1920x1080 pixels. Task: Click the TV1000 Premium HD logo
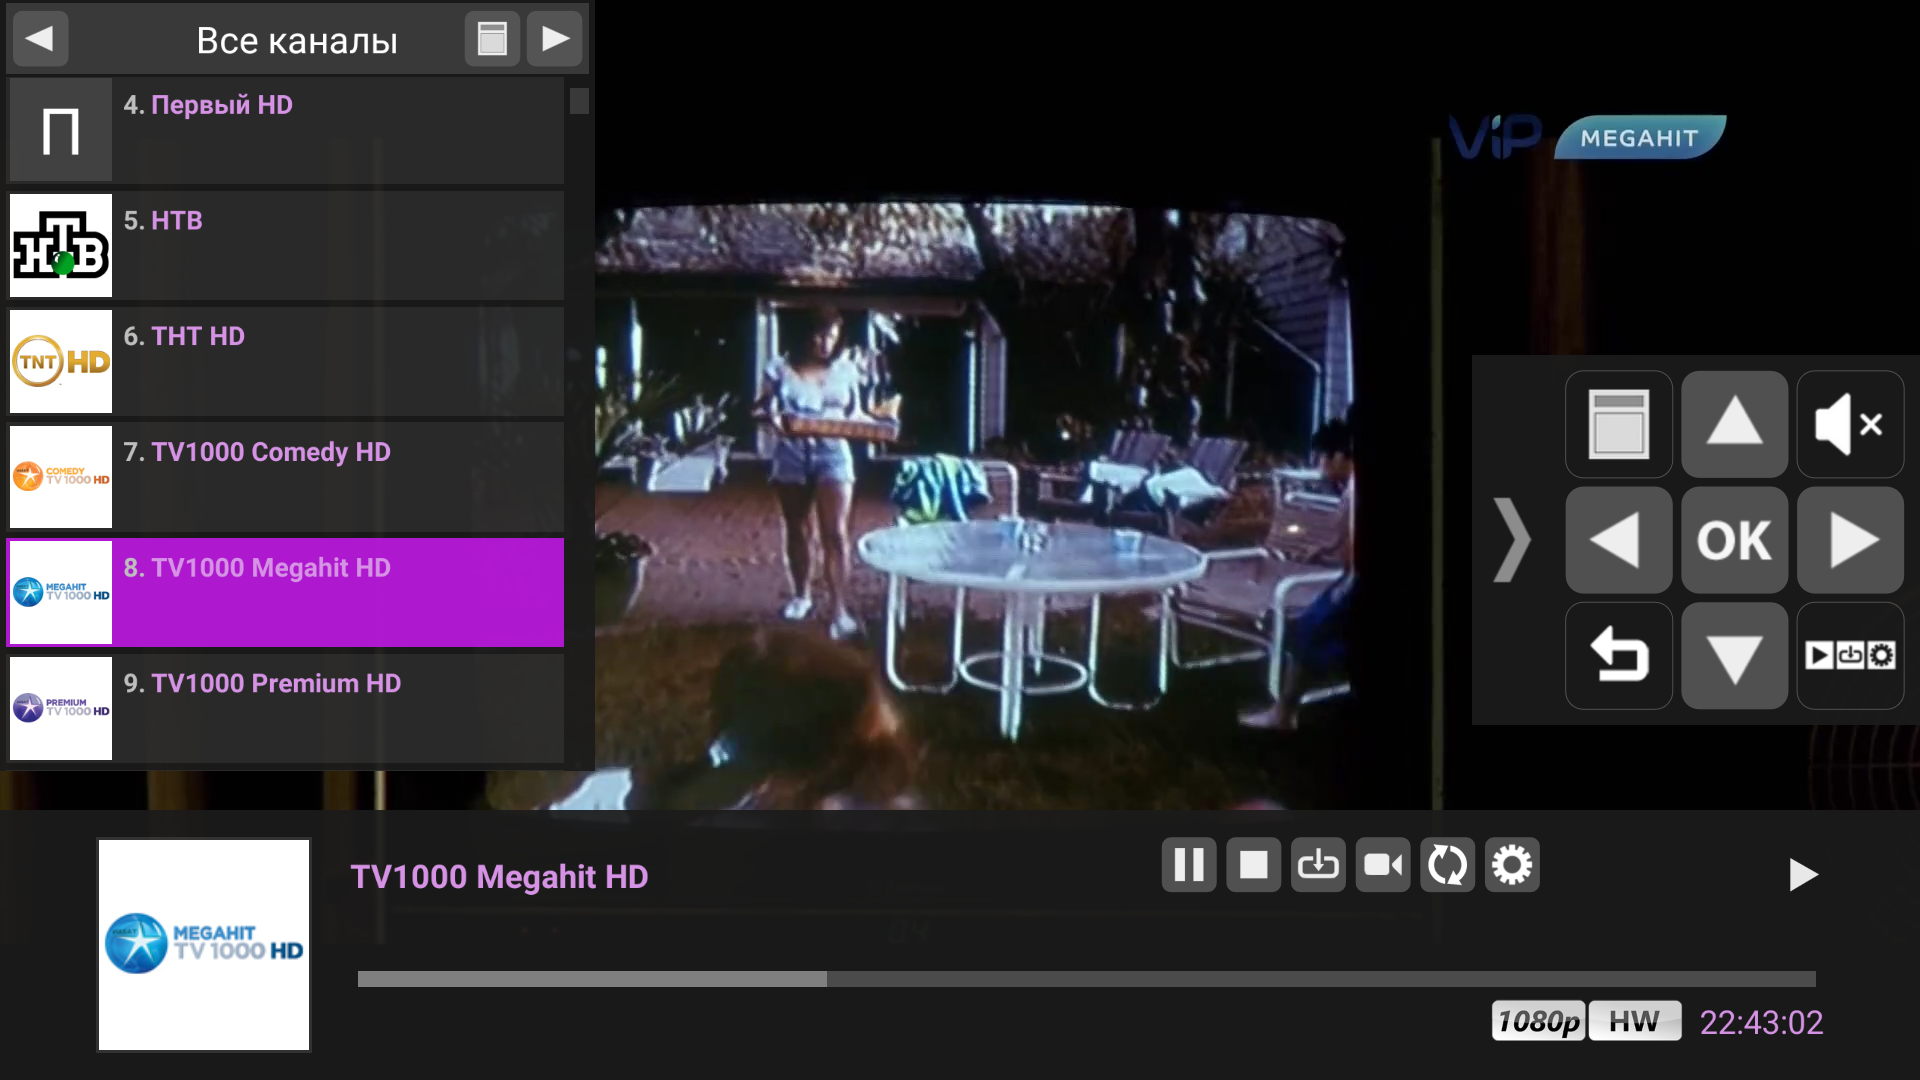[61, 709]
